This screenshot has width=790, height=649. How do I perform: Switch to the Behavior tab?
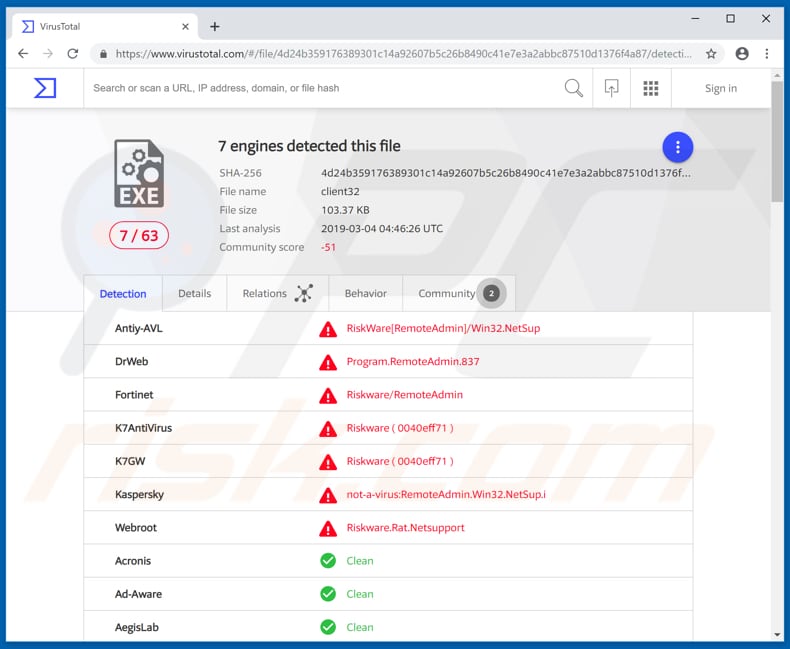[x=366, y=293]
